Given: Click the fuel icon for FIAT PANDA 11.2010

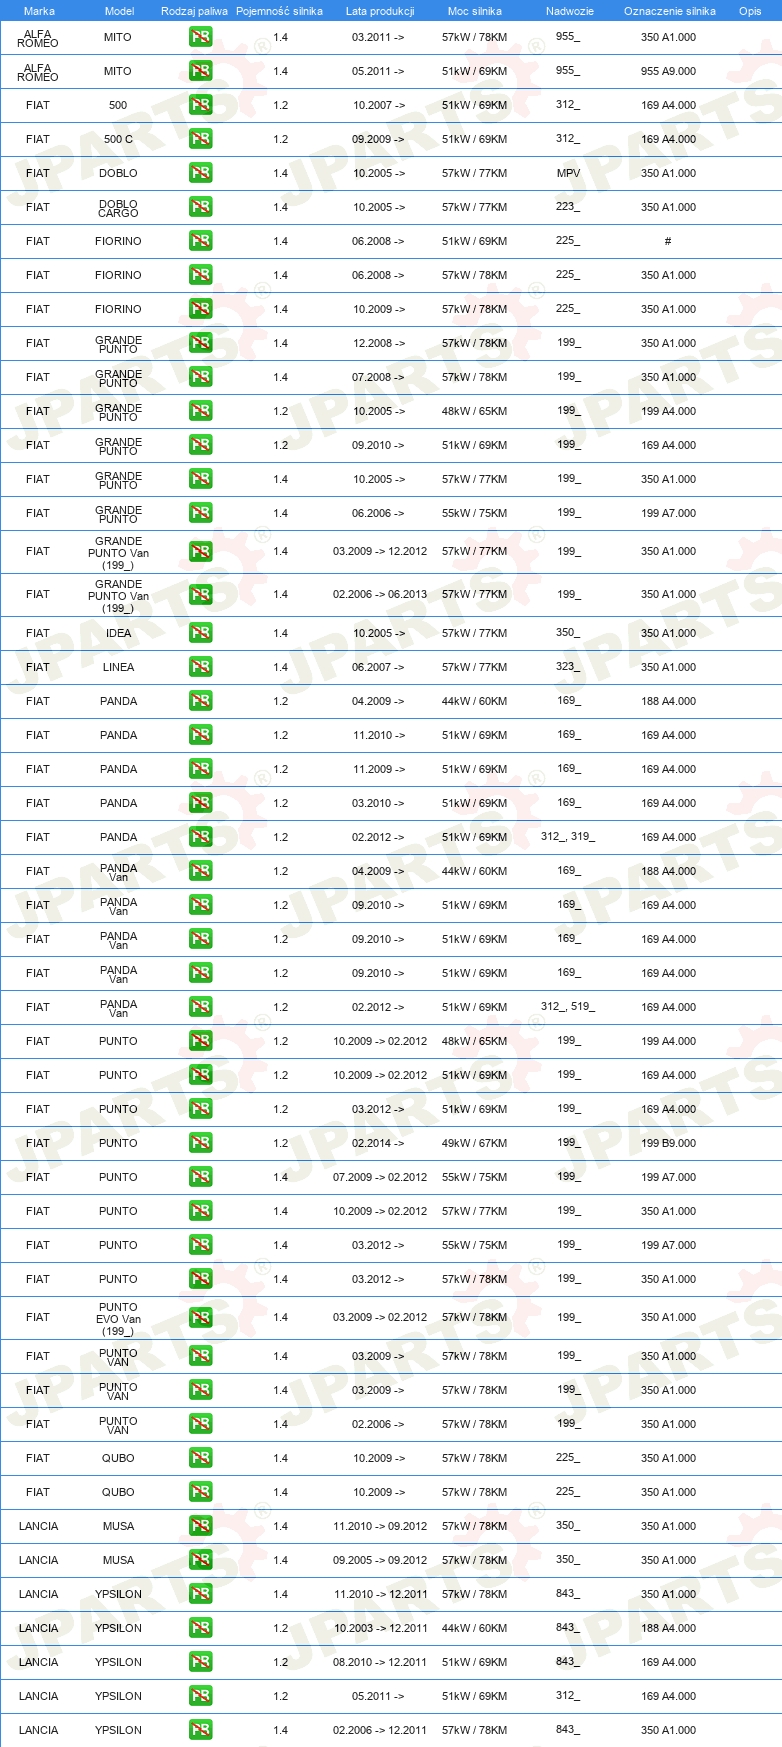Looking at the screenshot, I should tap(200, 735).
